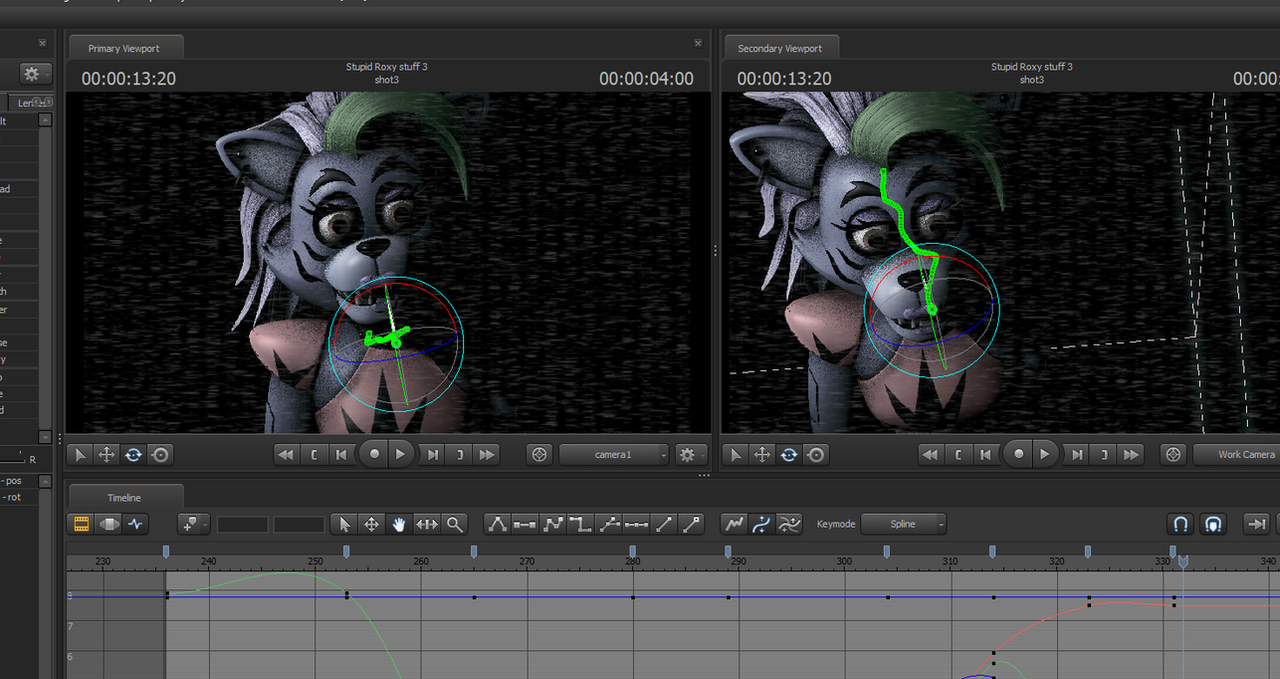Step back one frame in Primary Viewport

[x=341, y=454]
